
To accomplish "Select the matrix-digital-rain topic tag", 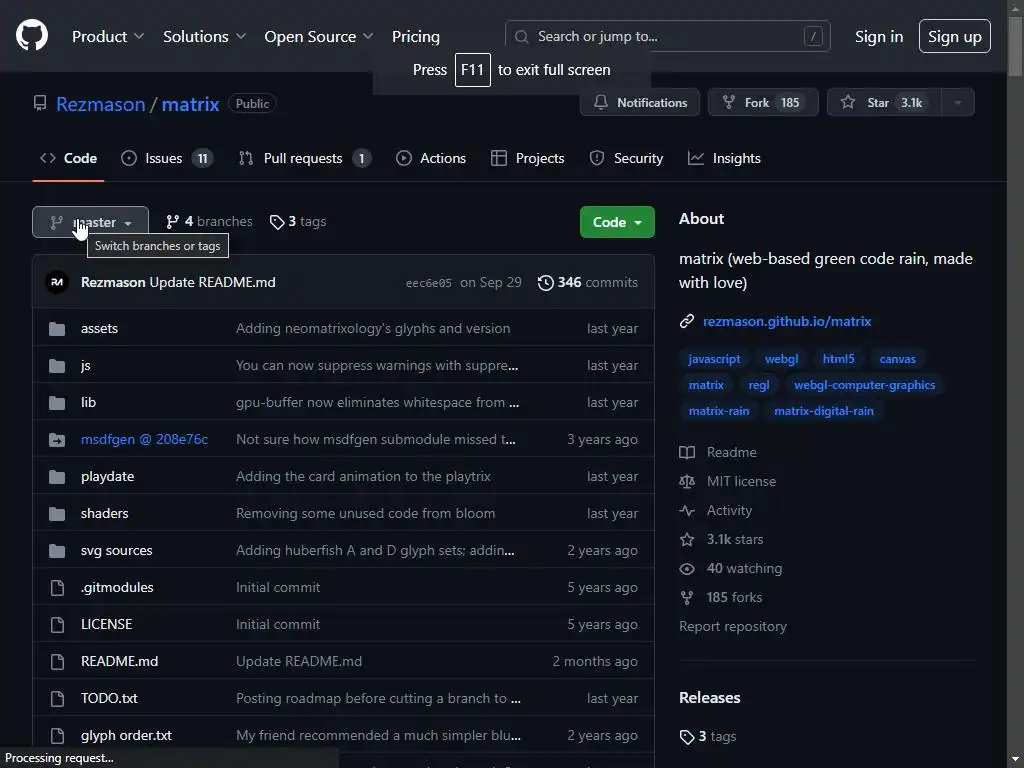I will [x=824, y=411].
